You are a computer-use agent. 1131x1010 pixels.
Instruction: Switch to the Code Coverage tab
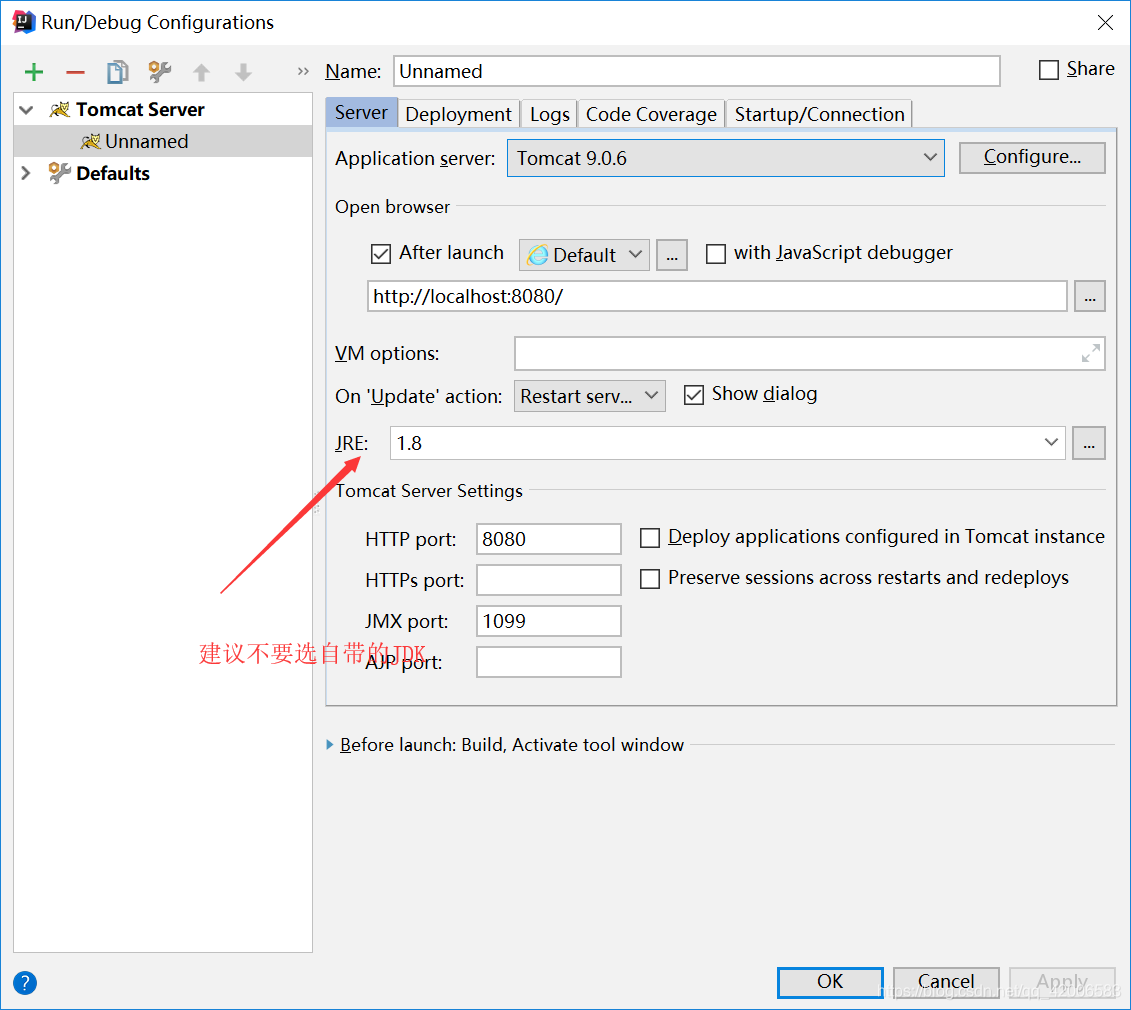(x=651, y=114)
